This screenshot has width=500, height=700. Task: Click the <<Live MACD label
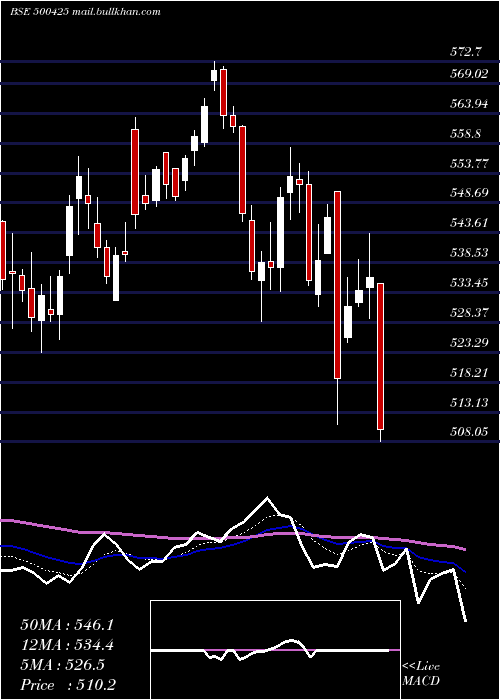click(x=421, y=673)
